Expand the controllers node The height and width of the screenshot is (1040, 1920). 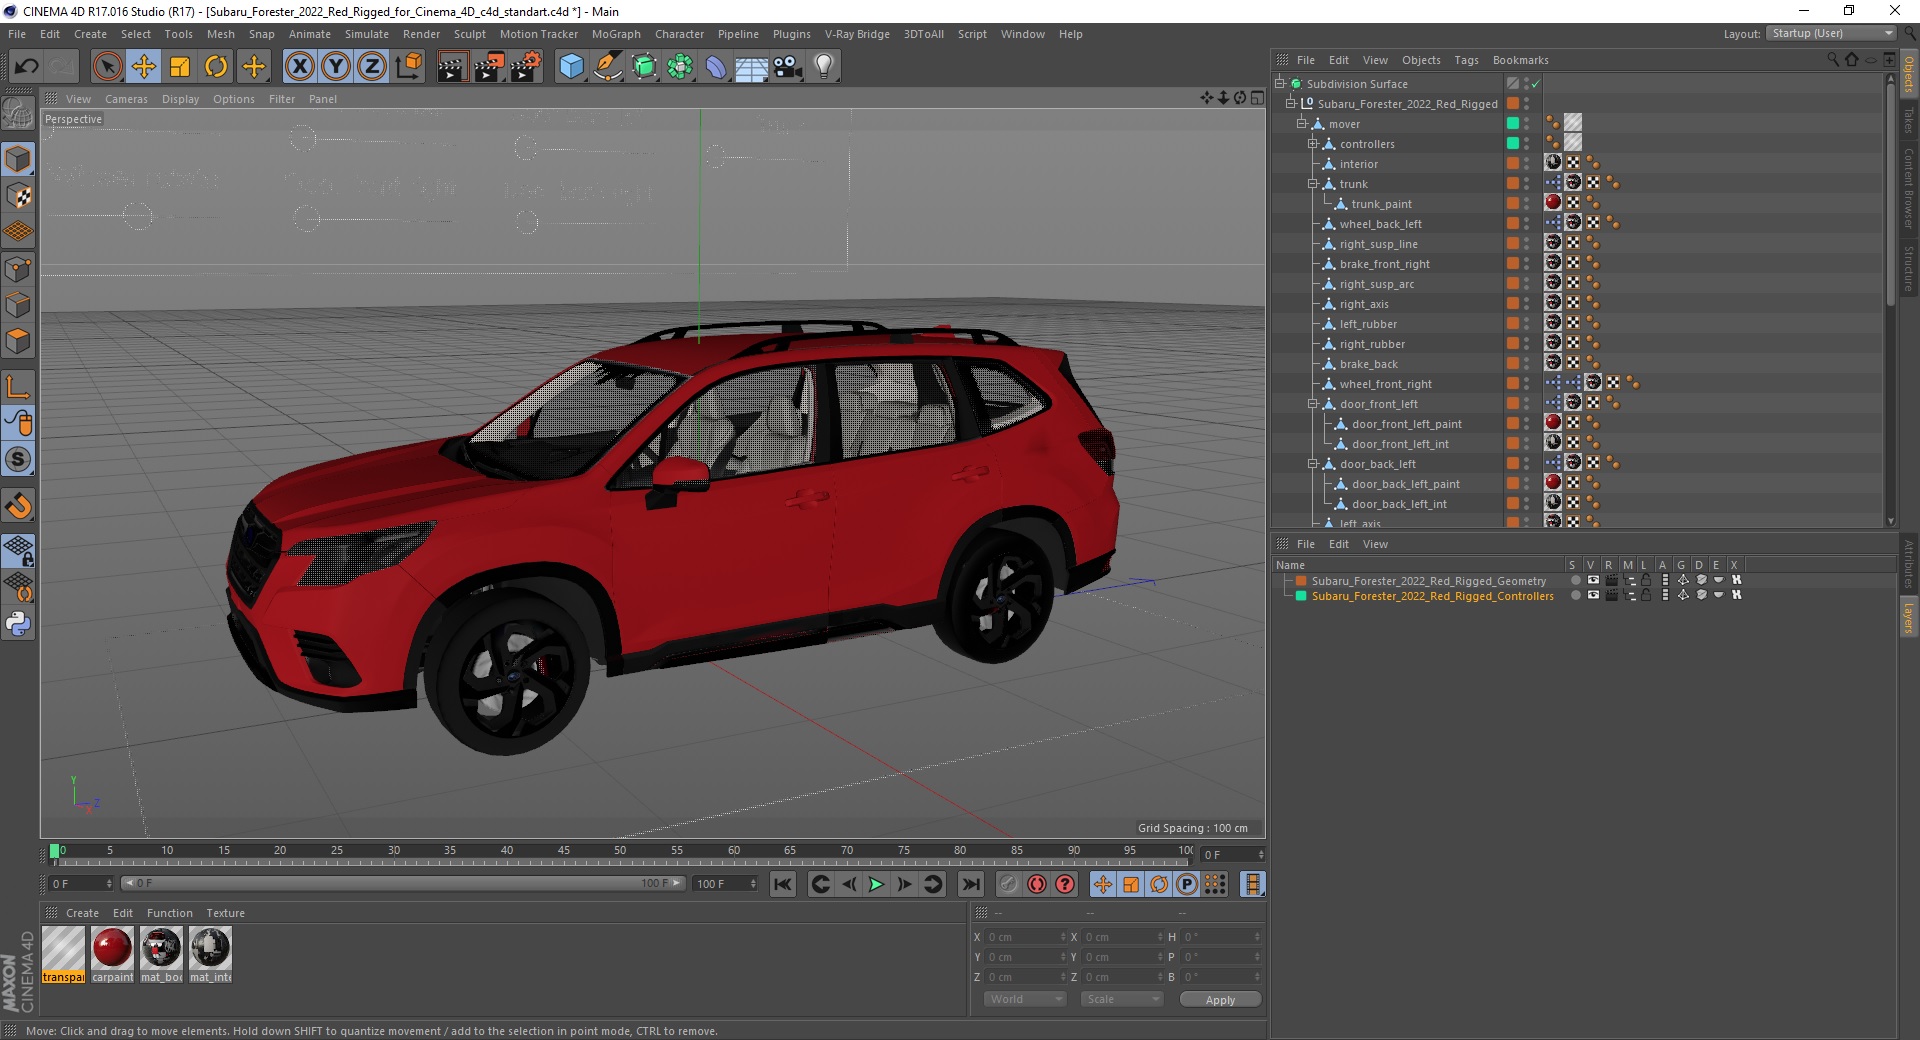click(1313, 144)
